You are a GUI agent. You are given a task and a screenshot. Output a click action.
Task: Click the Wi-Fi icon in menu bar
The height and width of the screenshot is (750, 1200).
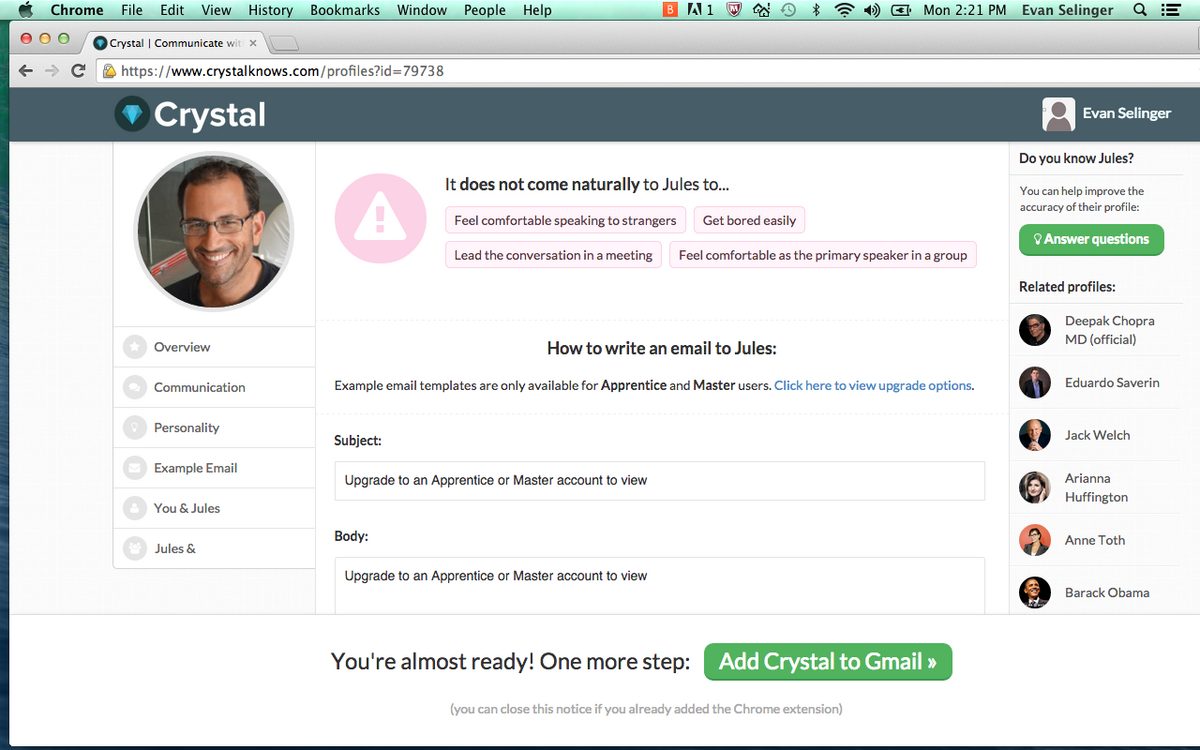[846, 10]
